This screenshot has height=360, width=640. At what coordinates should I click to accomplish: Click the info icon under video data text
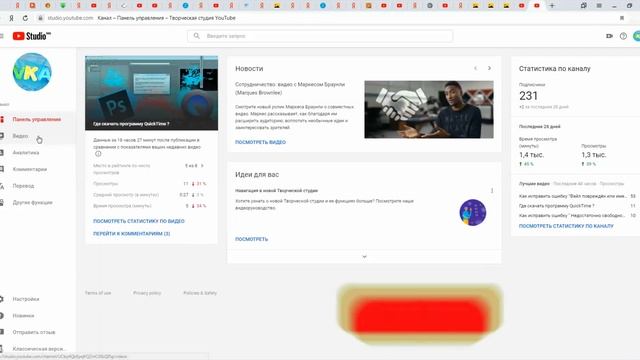coord(98,154)
